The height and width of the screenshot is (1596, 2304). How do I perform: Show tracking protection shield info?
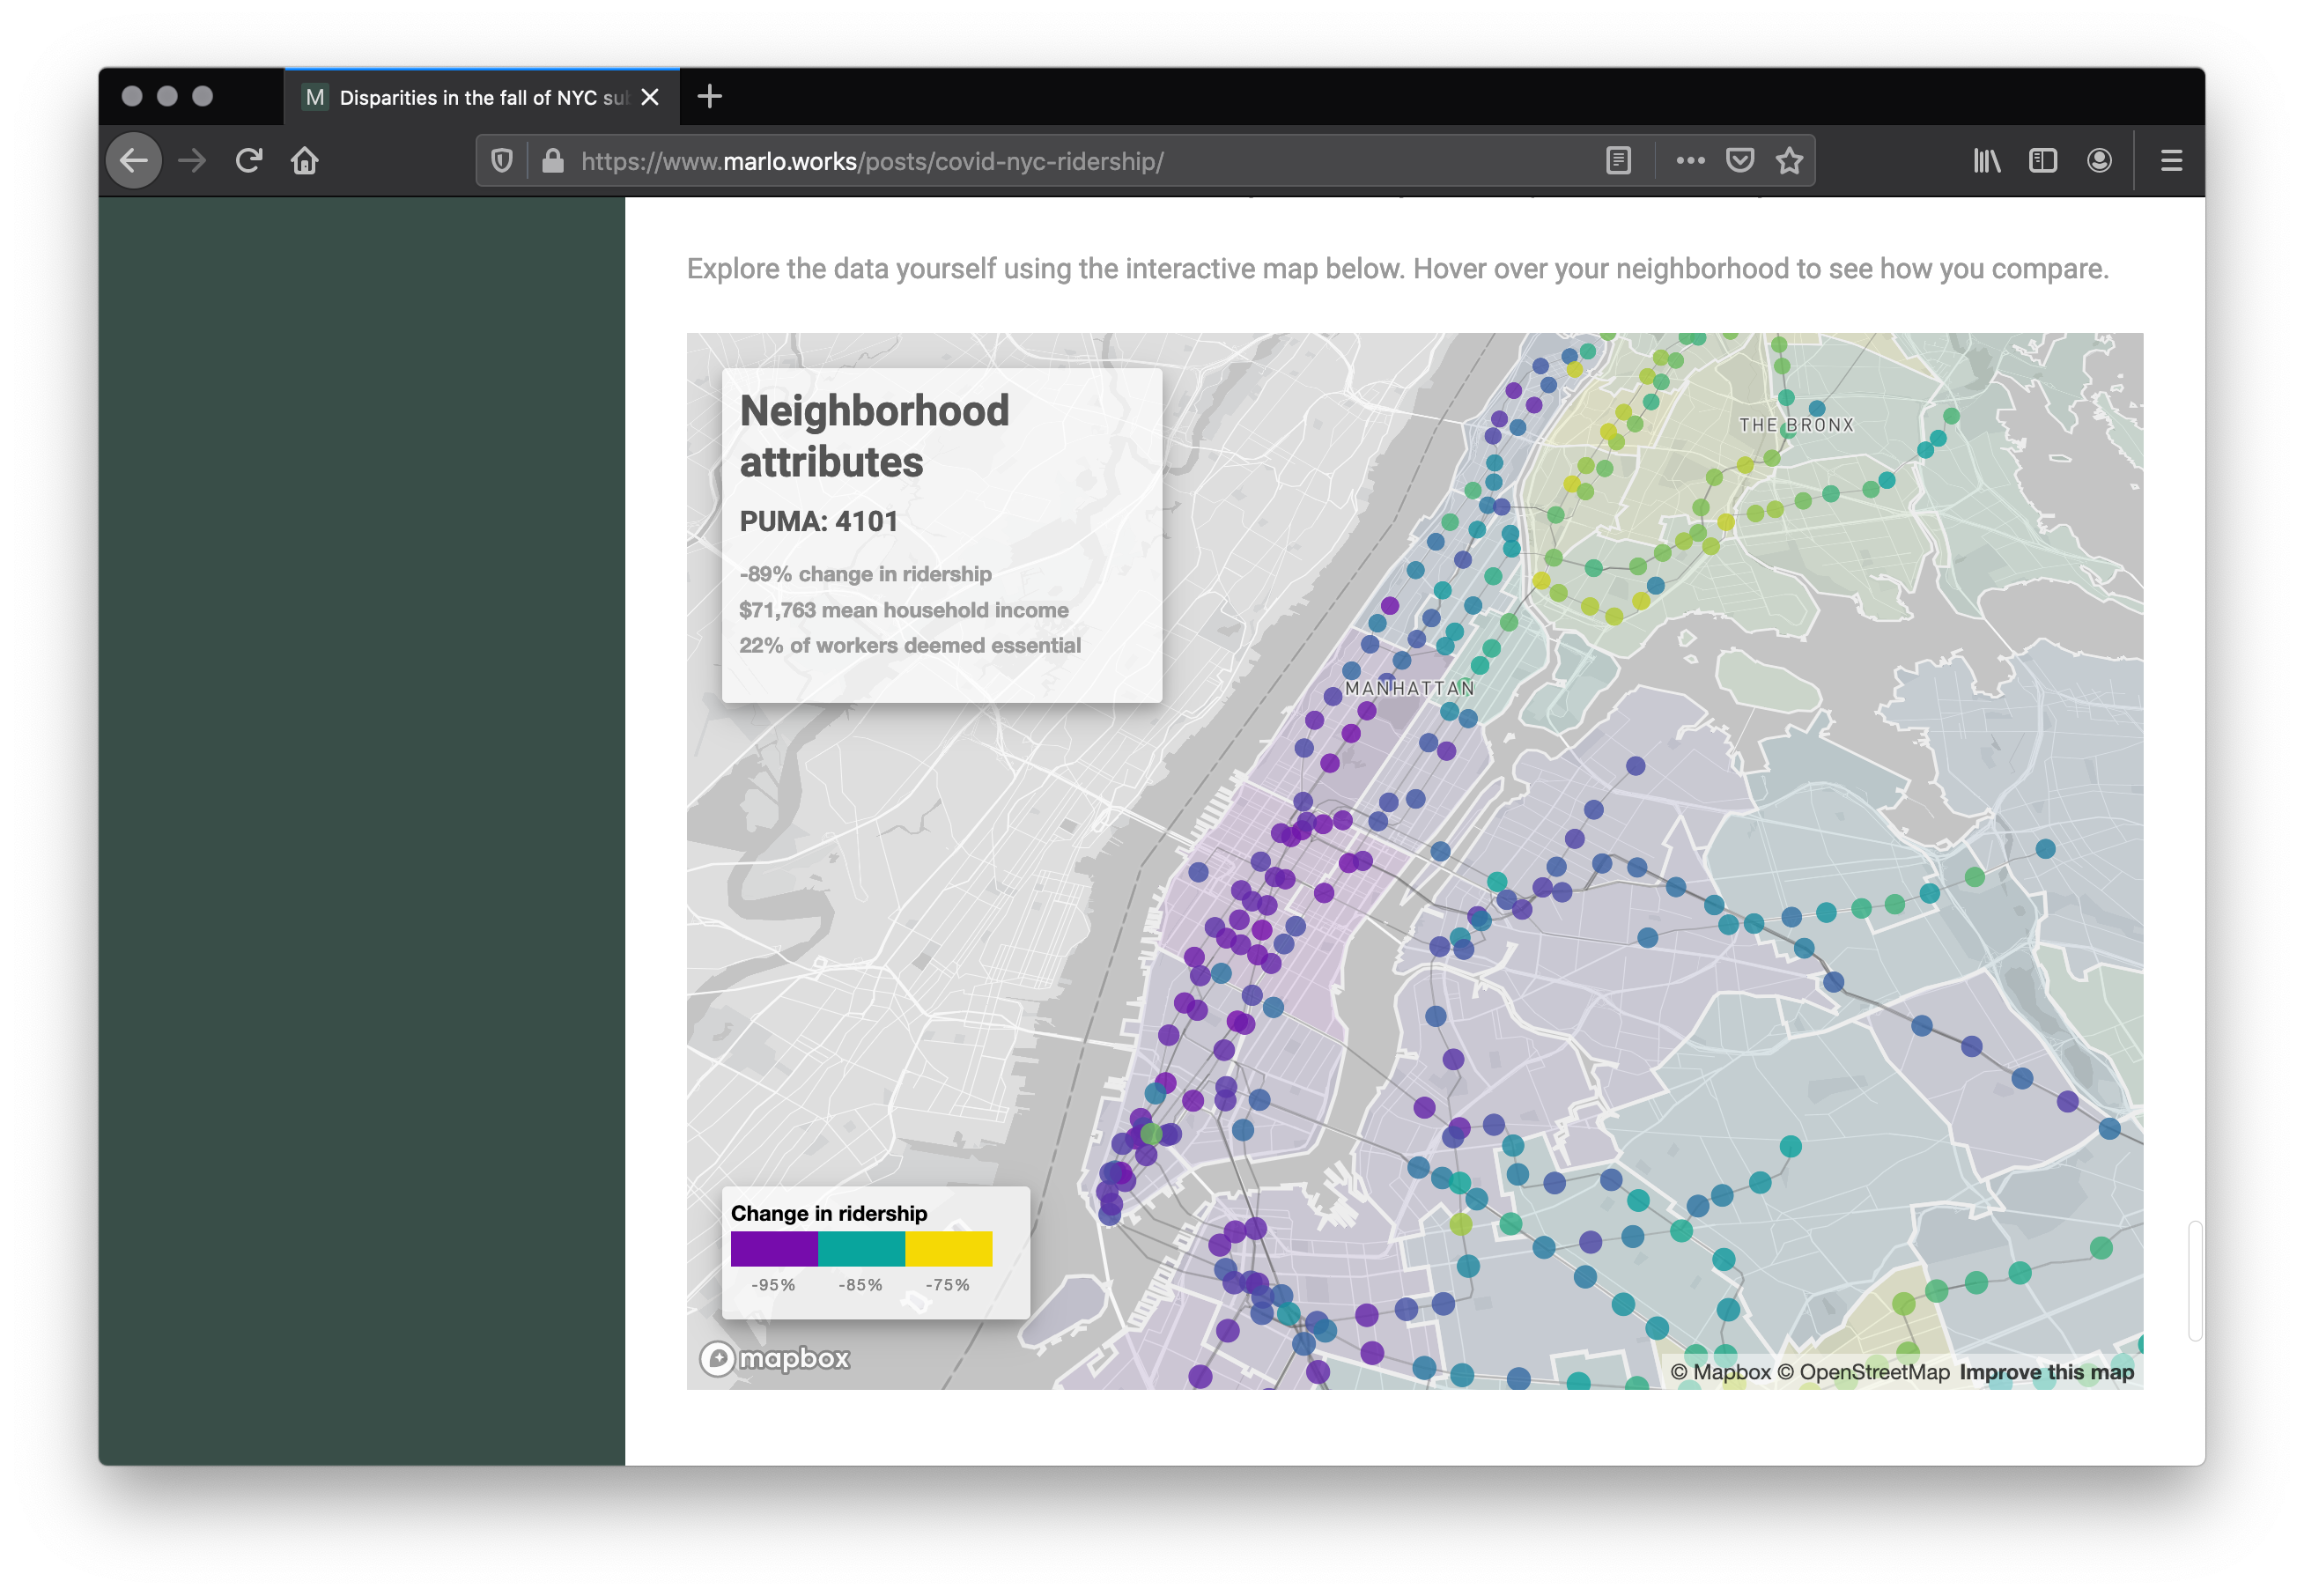click(x=502, y=161)
